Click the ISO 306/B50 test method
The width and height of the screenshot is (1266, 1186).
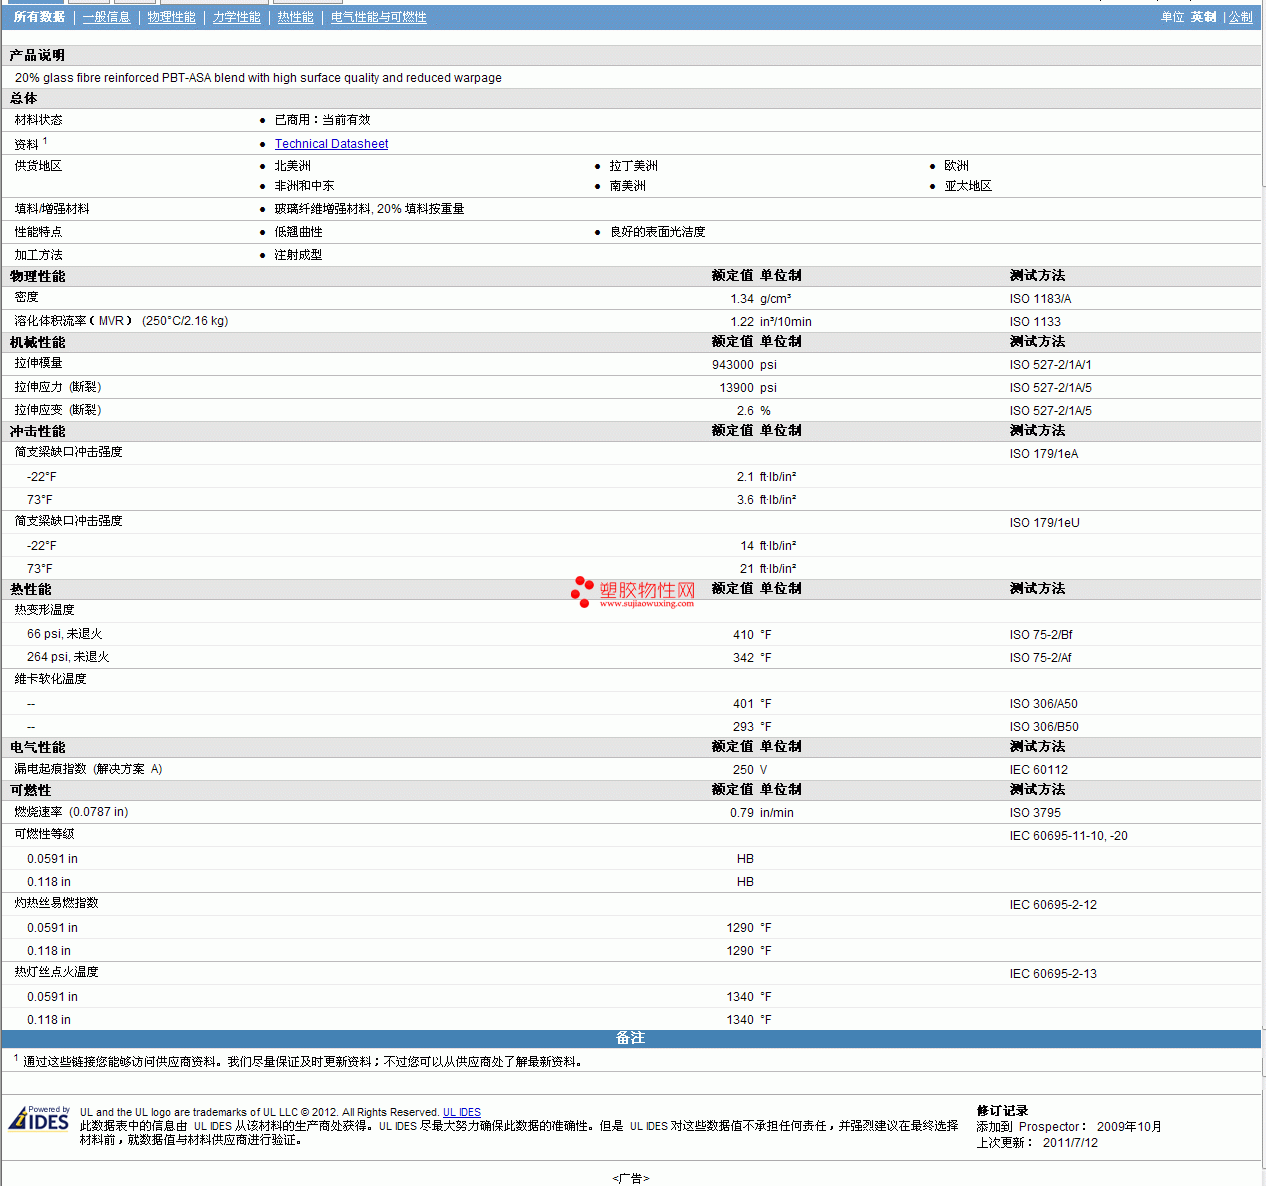point(1044,727)
